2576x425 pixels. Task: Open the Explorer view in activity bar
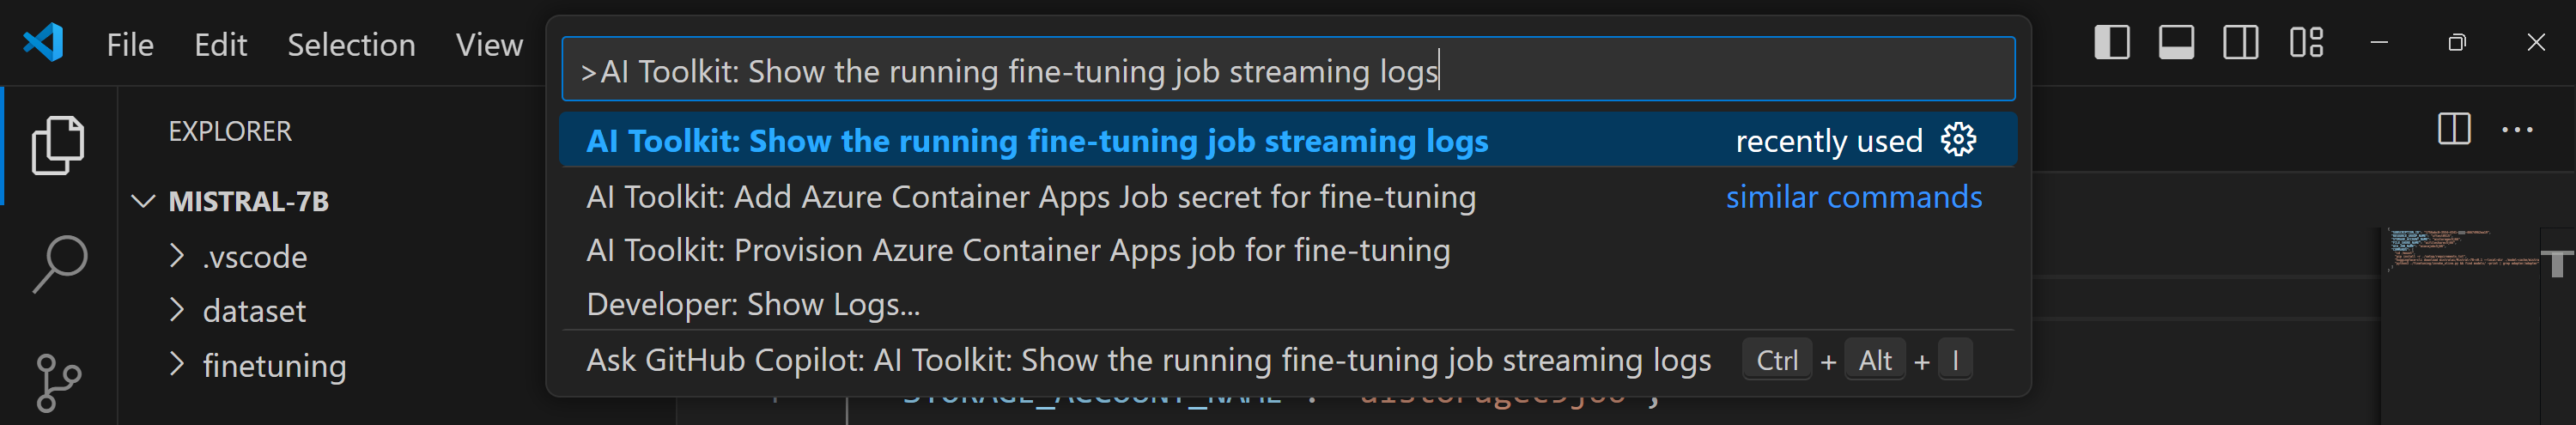(x=58, y=146)
